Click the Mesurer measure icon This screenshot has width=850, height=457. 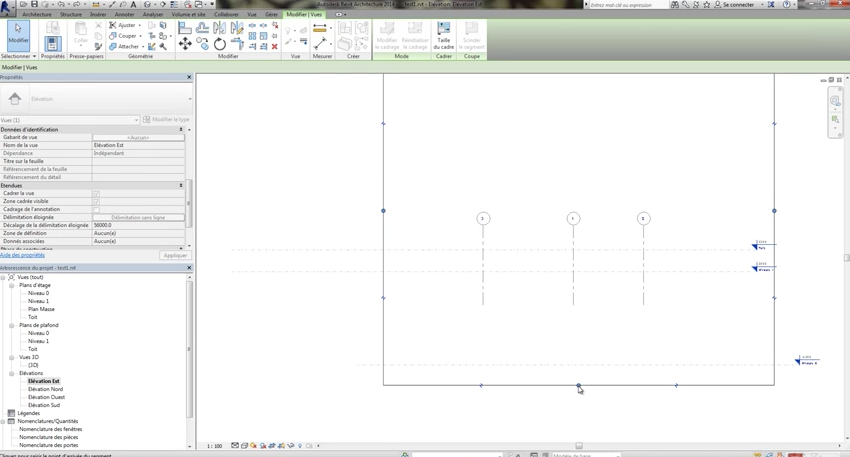pos(320,29)
